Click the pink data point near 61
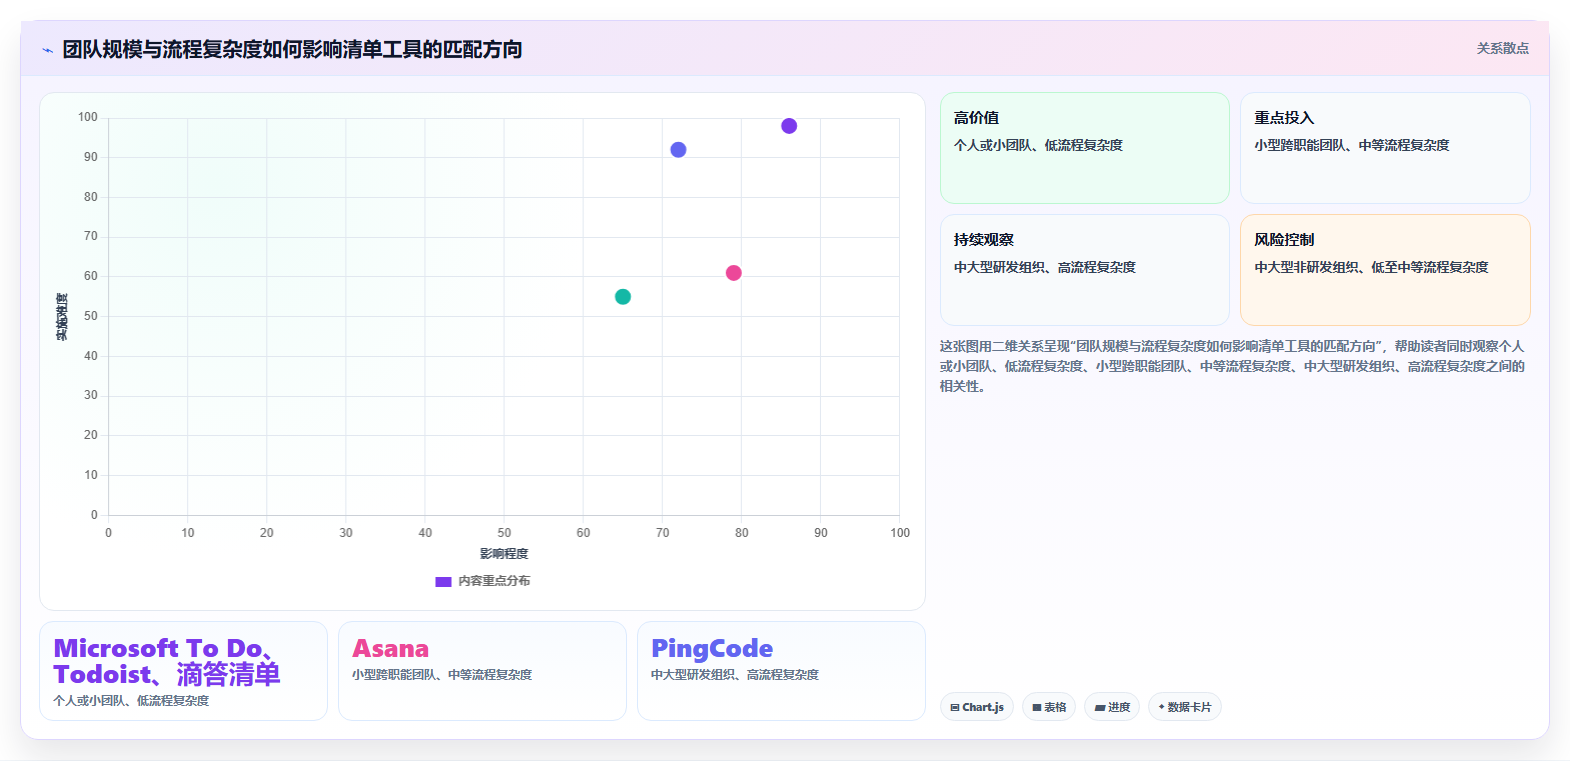Viewport: 1570px width, 761px height. pyautogui.click(x=733, y=273)
